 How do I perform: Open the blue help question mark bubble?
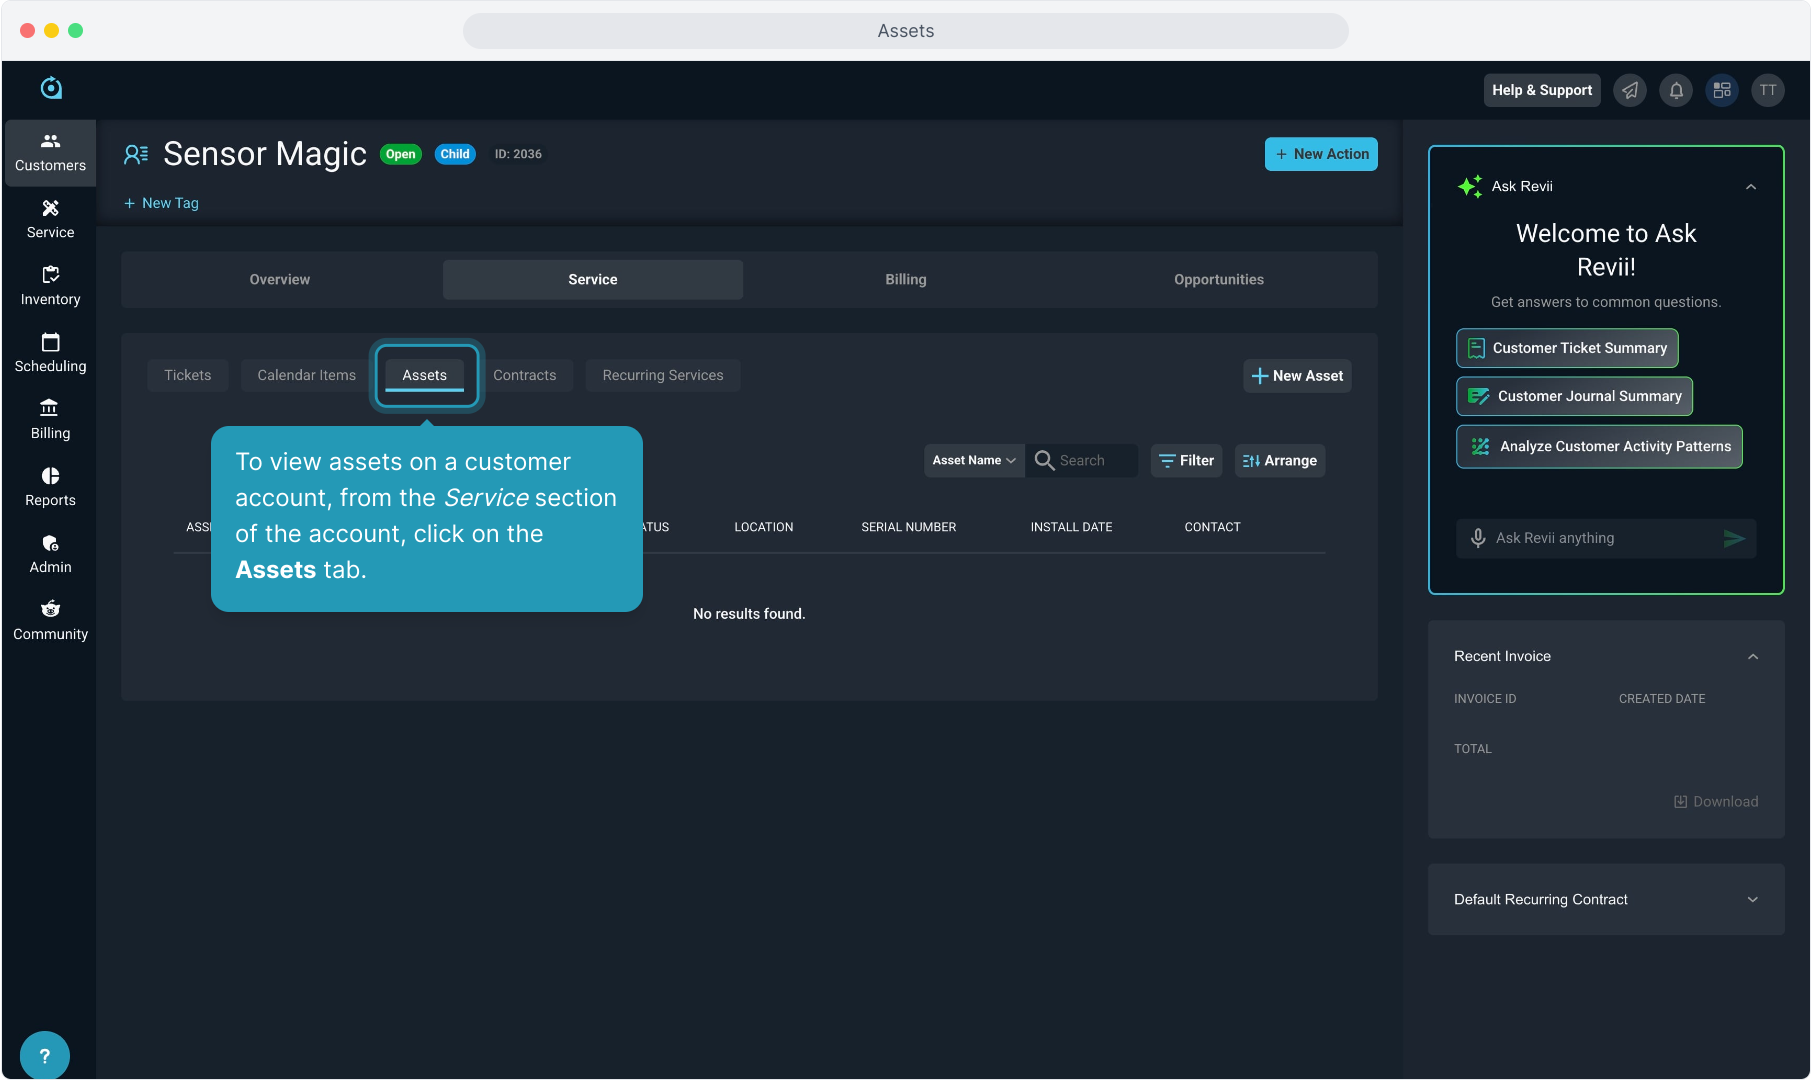[x=45, y=1055]
